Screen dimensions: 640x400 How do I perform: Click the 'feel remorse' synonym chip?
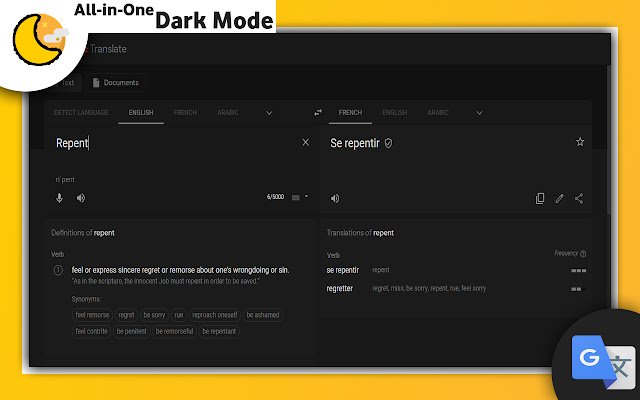92,315
